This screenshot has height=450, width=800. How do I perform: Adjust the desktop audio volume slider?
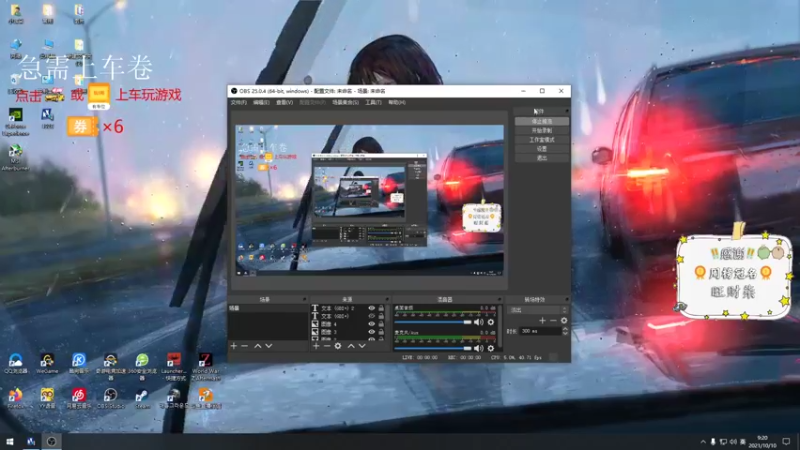(433, 322)
